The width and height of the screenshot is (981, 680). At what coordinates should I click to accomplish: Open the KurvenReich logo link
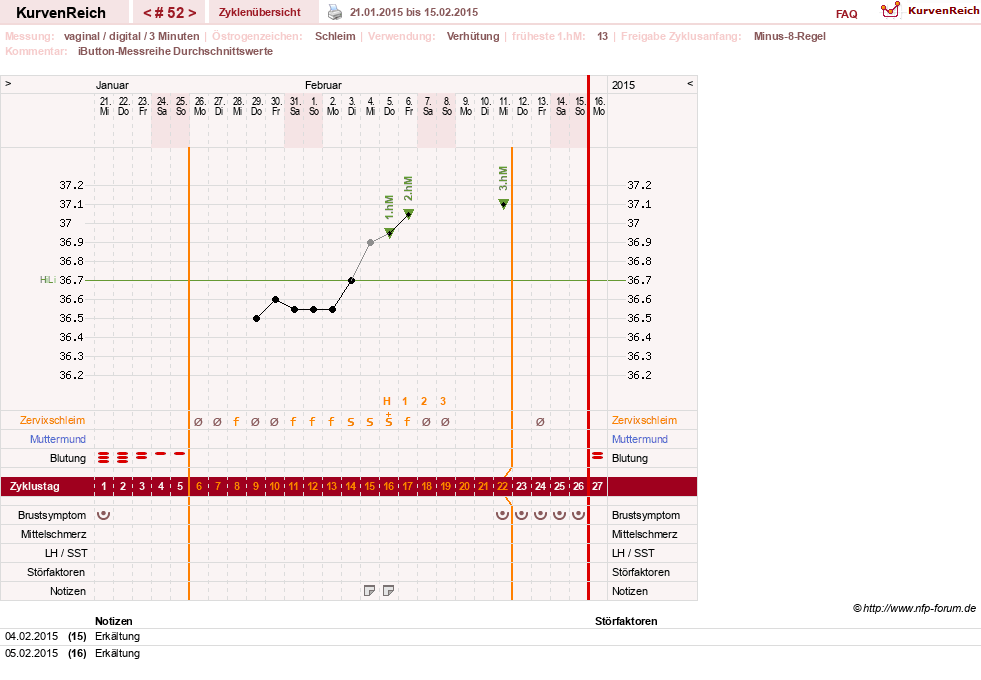929,10
